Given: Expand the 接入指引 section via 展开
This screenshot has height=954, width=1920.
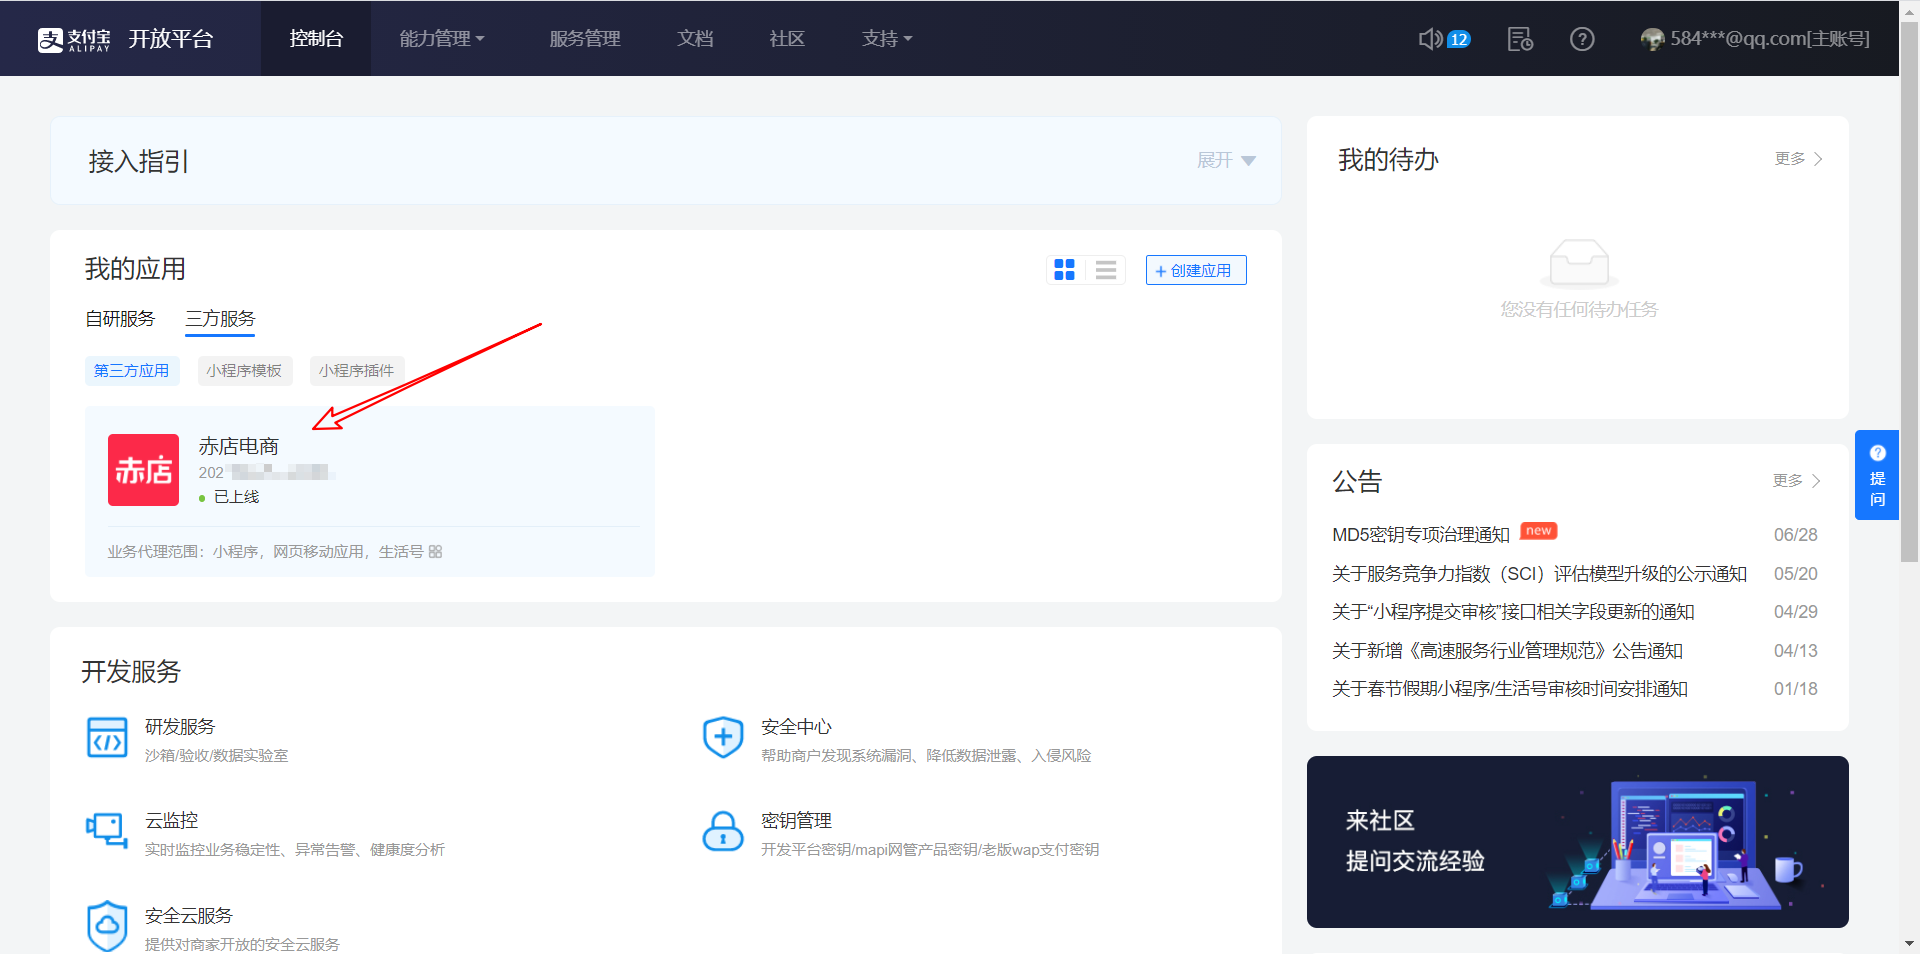Looking at the screenshot, I should [1226, 160].
